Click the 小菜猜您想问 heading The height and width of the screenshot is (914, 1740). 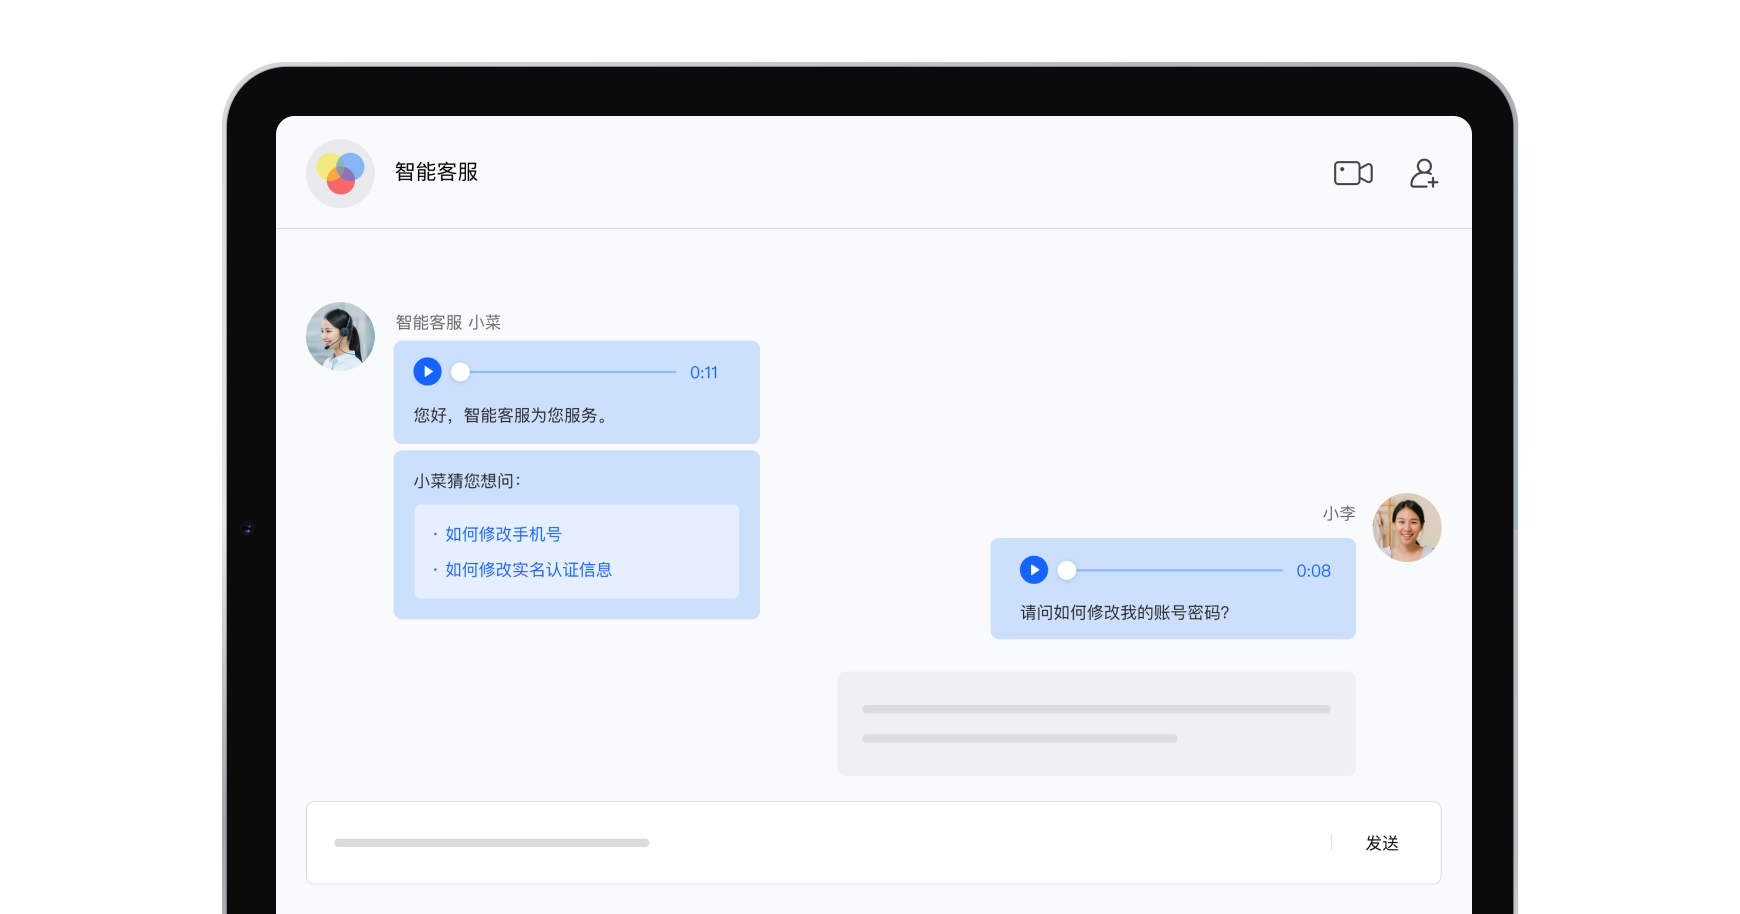467,480
